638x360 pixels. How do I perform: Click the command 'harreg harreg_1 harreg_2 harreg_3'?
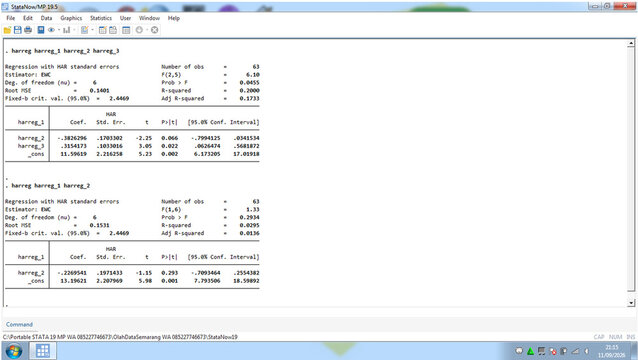click(65, 51)
